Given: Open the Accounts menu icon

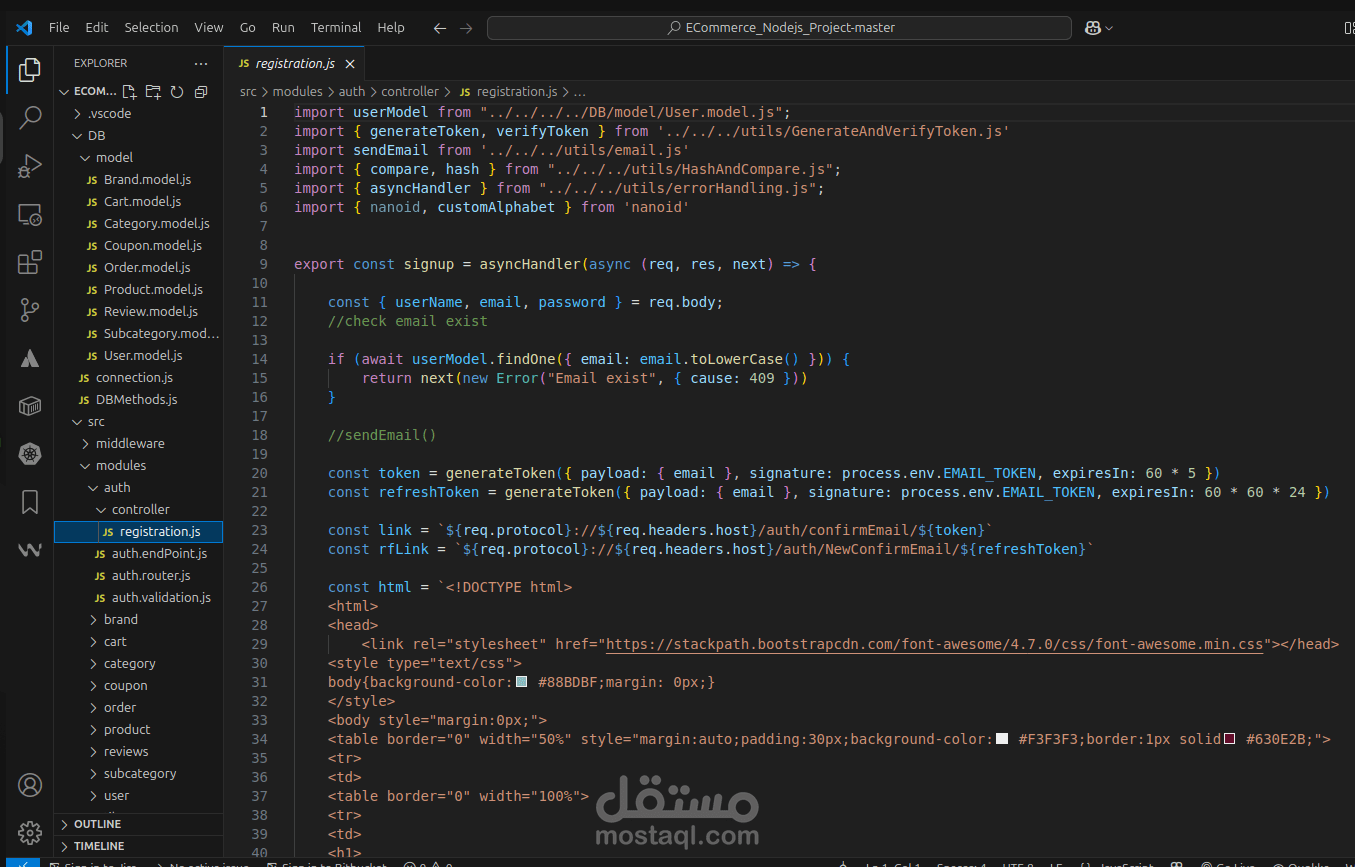Looking at the screenshot, I should [x=30, y=785].
